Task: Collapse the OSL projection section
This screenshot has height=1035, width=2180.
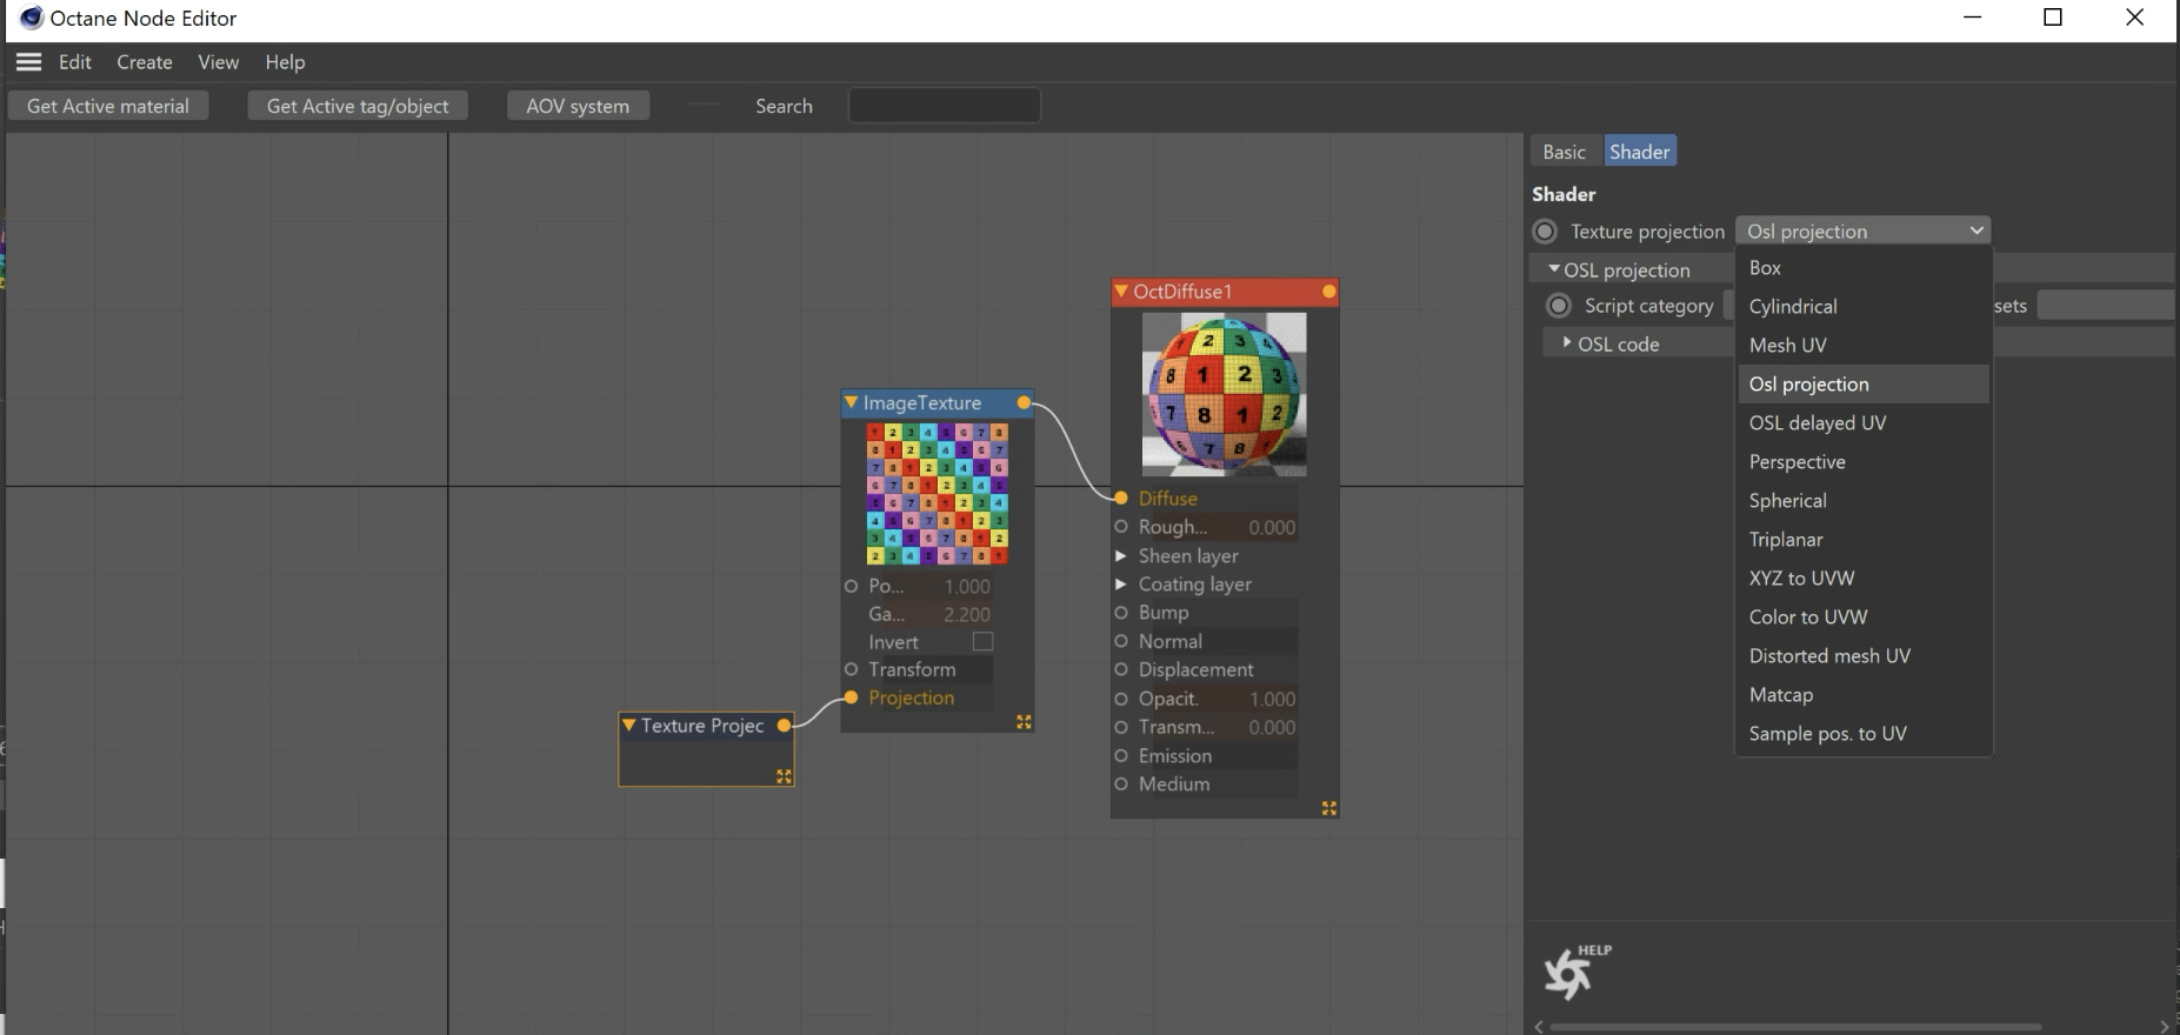Action: point(1554,269)
